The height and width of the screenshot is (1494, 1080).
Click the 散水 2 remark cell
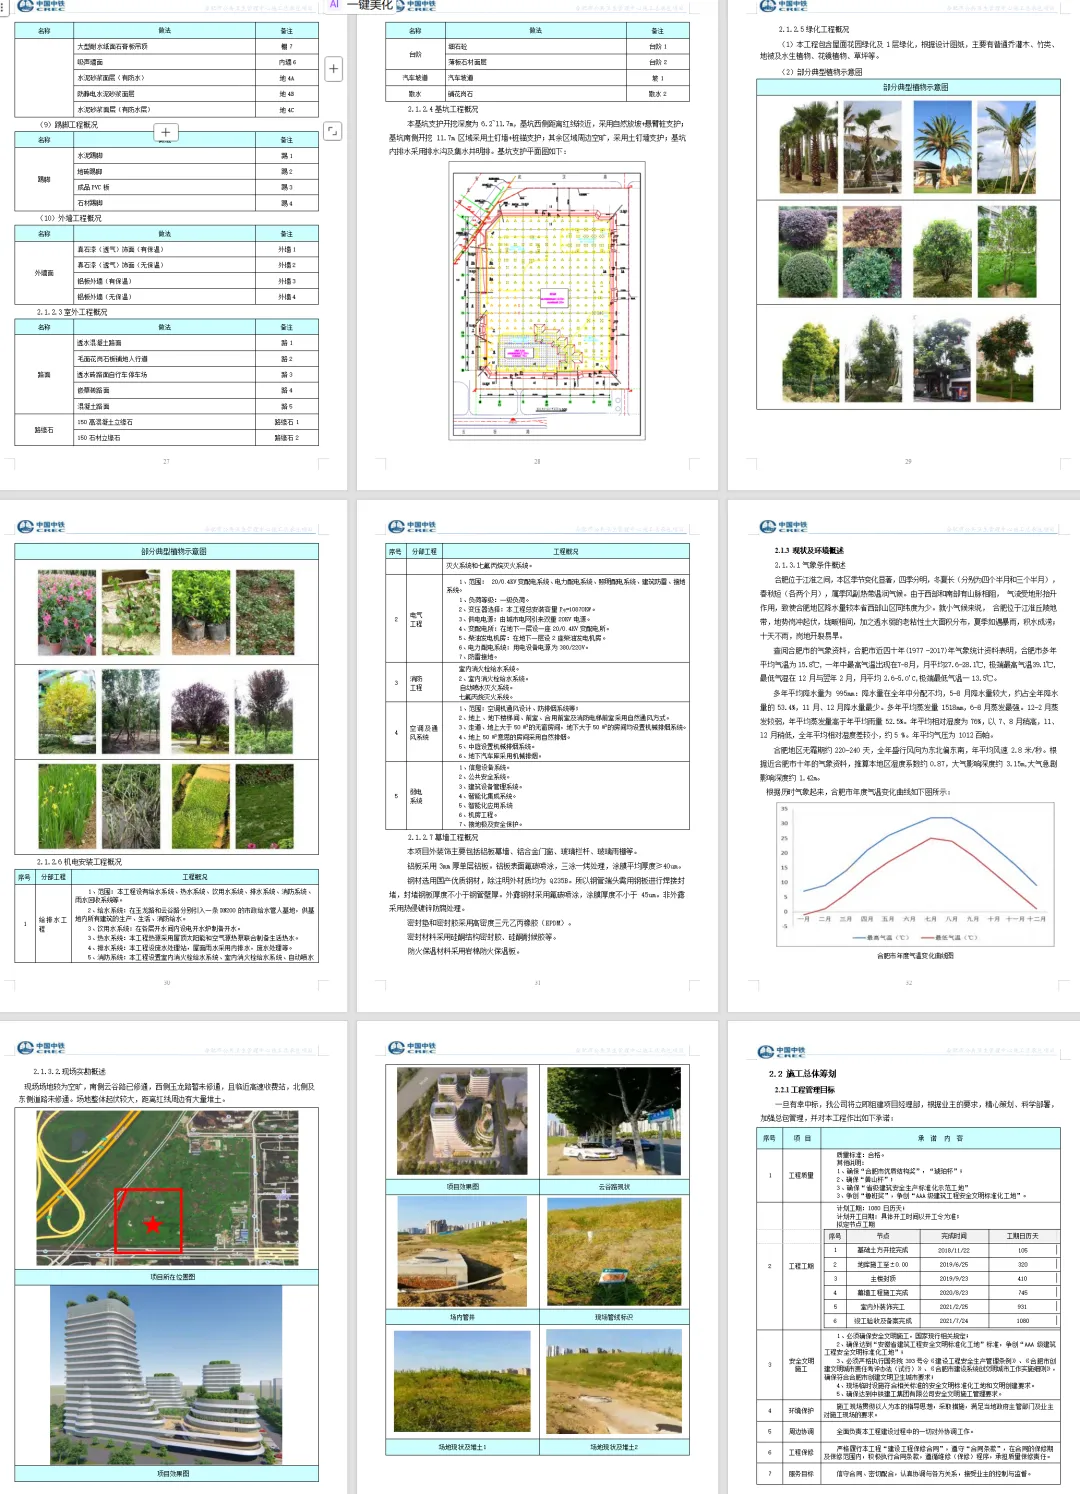click(657, 94)
